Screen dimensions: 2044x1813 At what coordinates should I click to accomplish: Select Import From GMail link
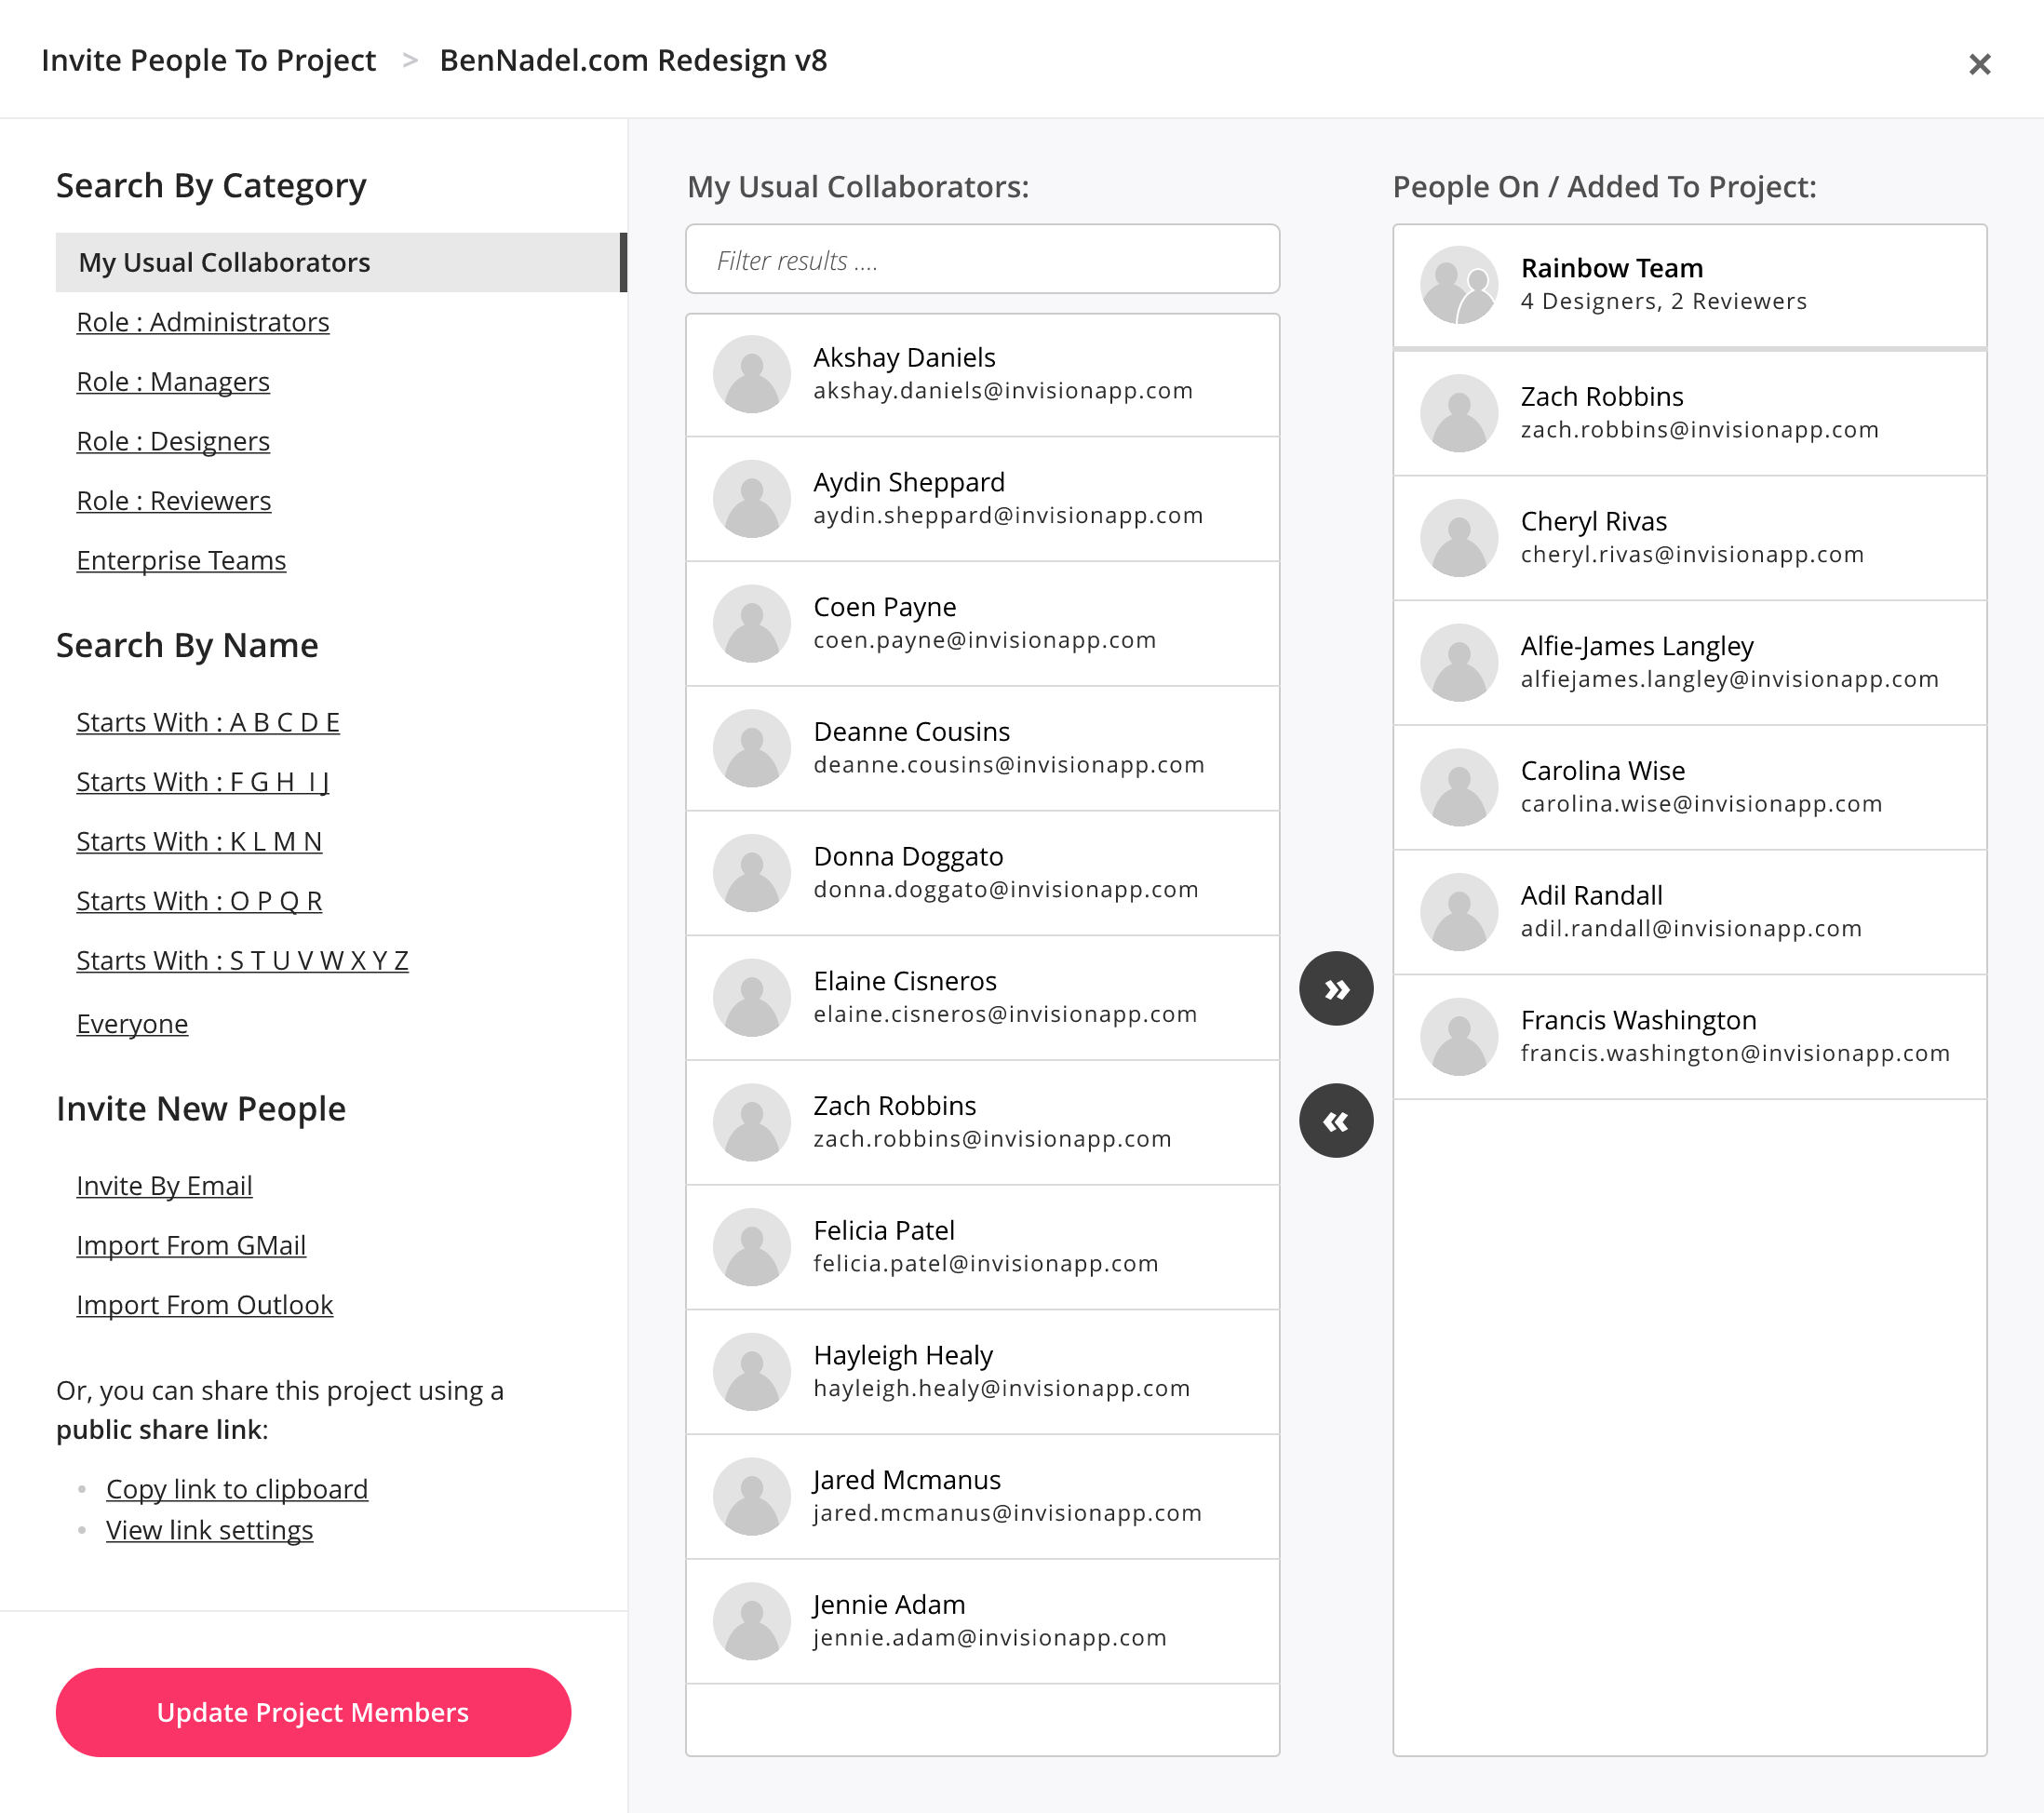pos(191,1245)
